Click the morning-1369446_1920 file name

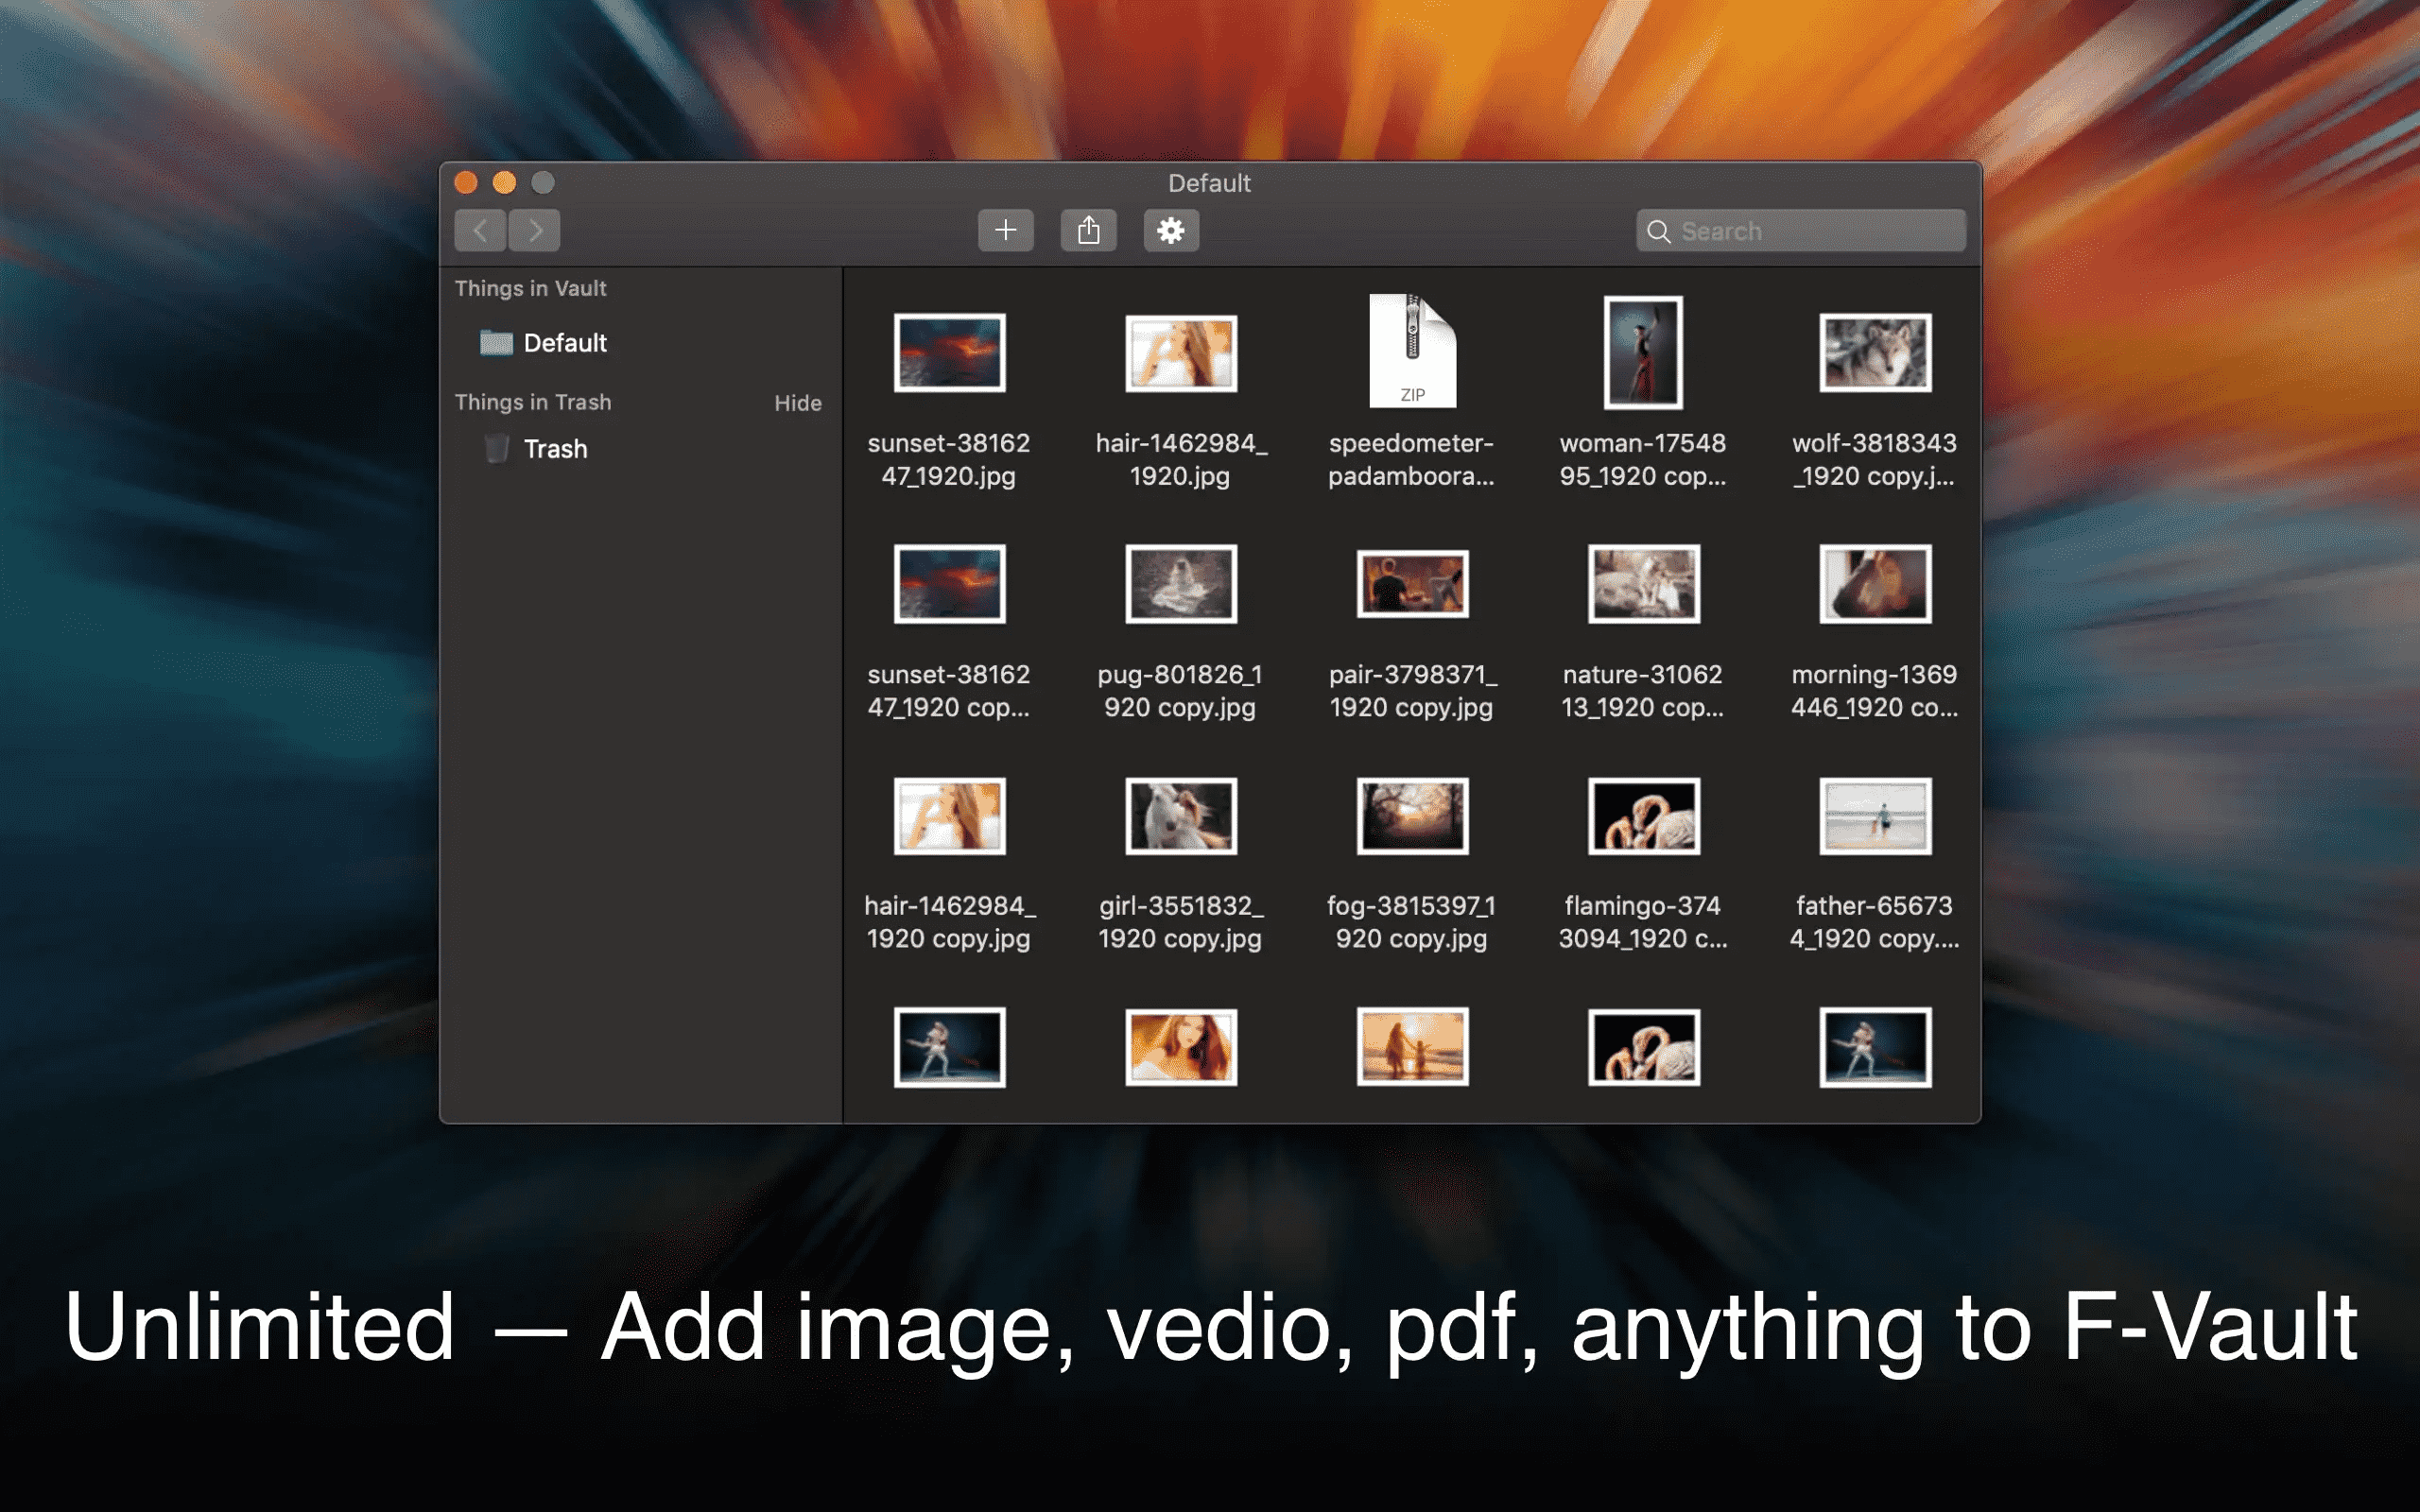point(1874,691)
